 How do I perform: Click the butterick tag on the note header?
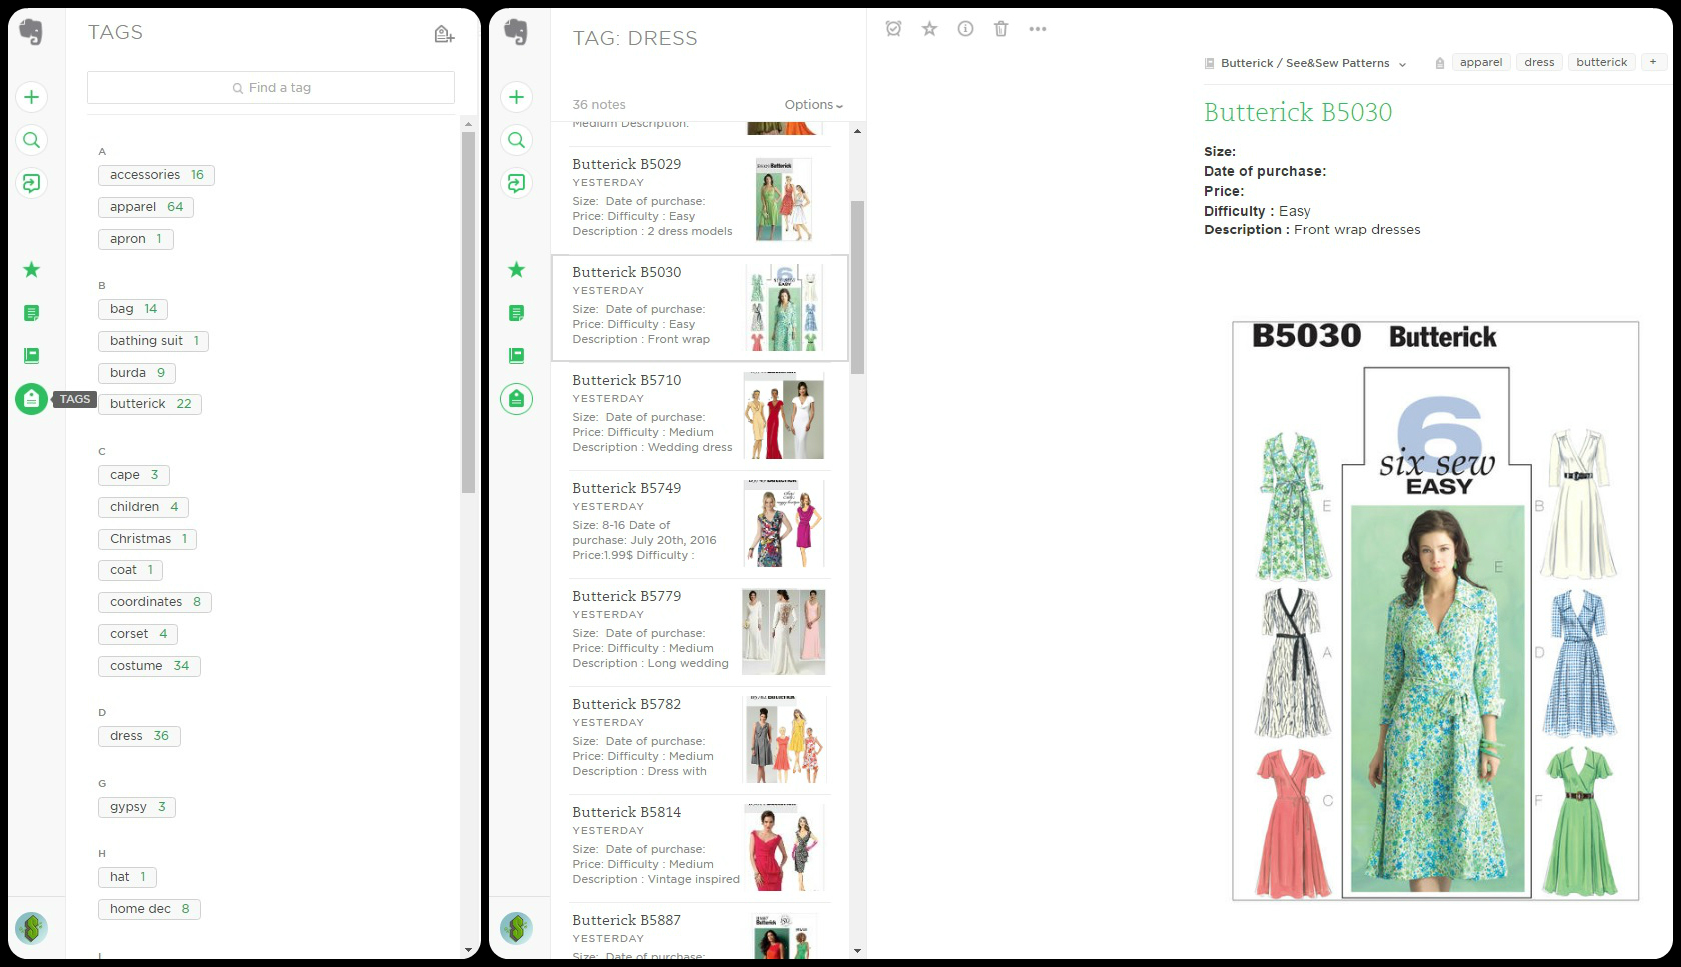pyautogui.click(x=1601, y=62)
